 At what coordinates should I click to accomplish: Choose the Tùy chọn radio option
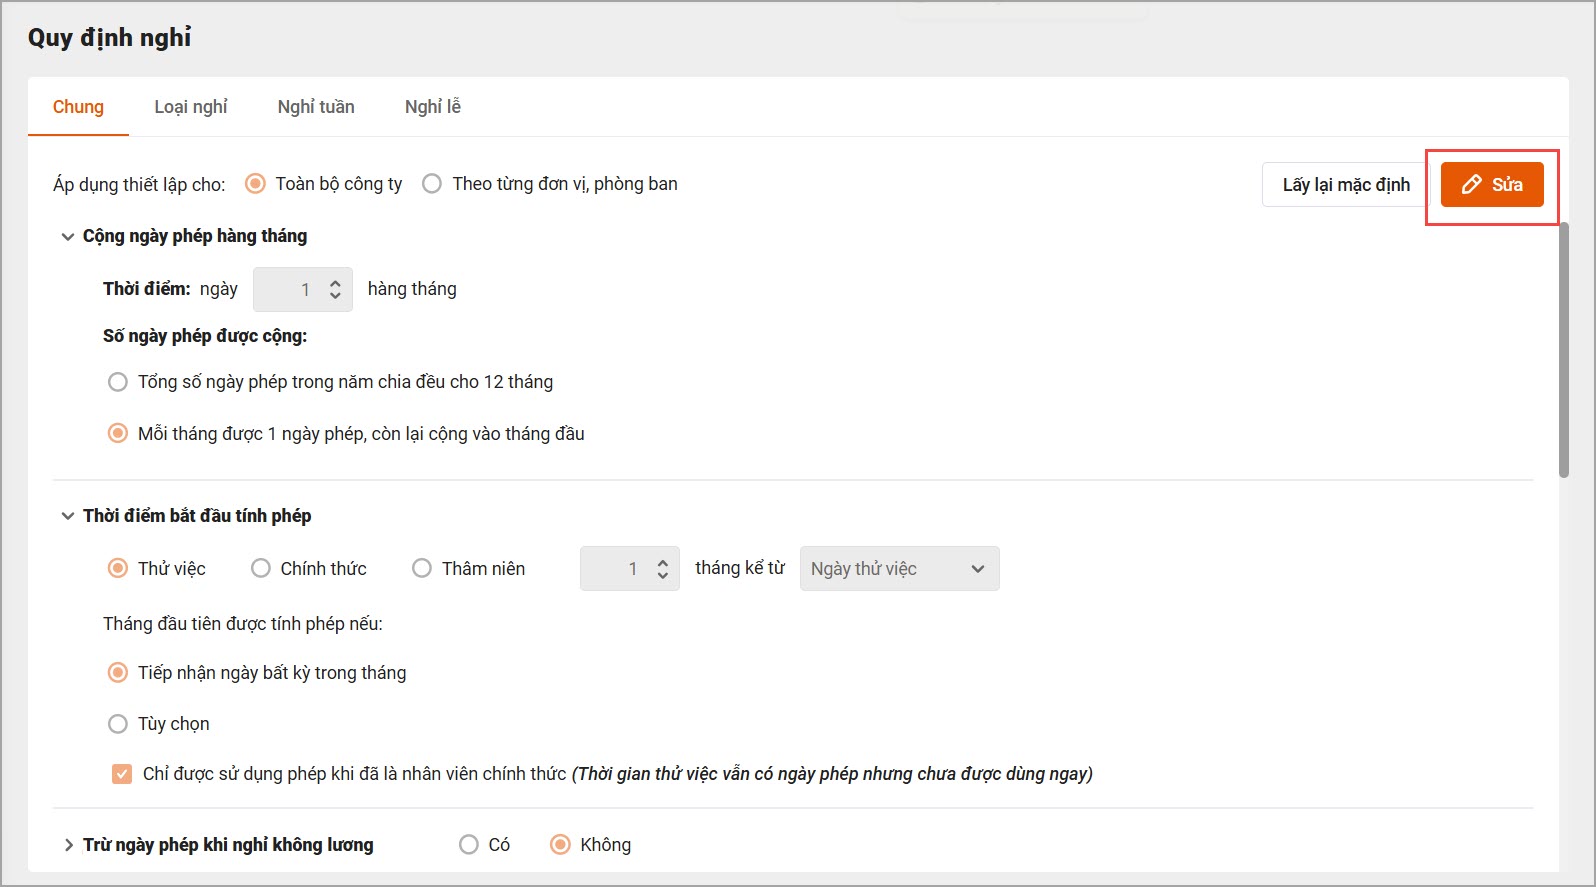(x=118, y=724)
